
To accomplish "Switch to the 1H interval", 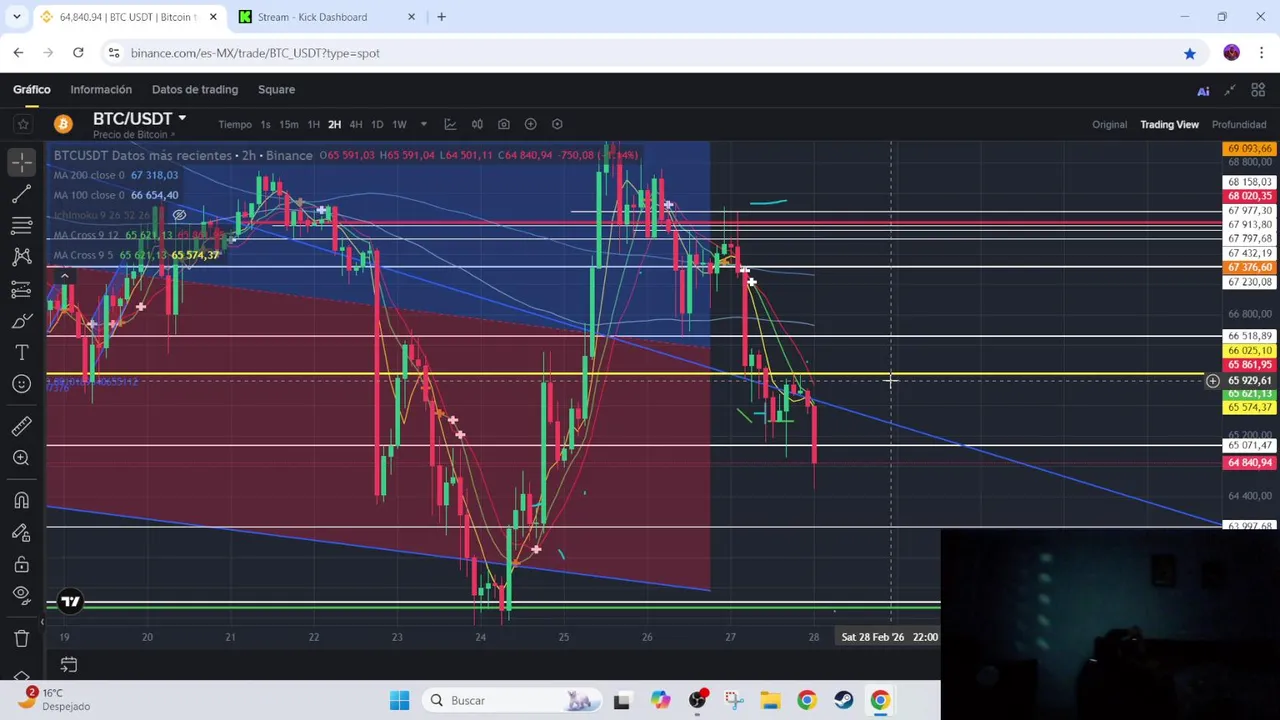I will point(313,124).
